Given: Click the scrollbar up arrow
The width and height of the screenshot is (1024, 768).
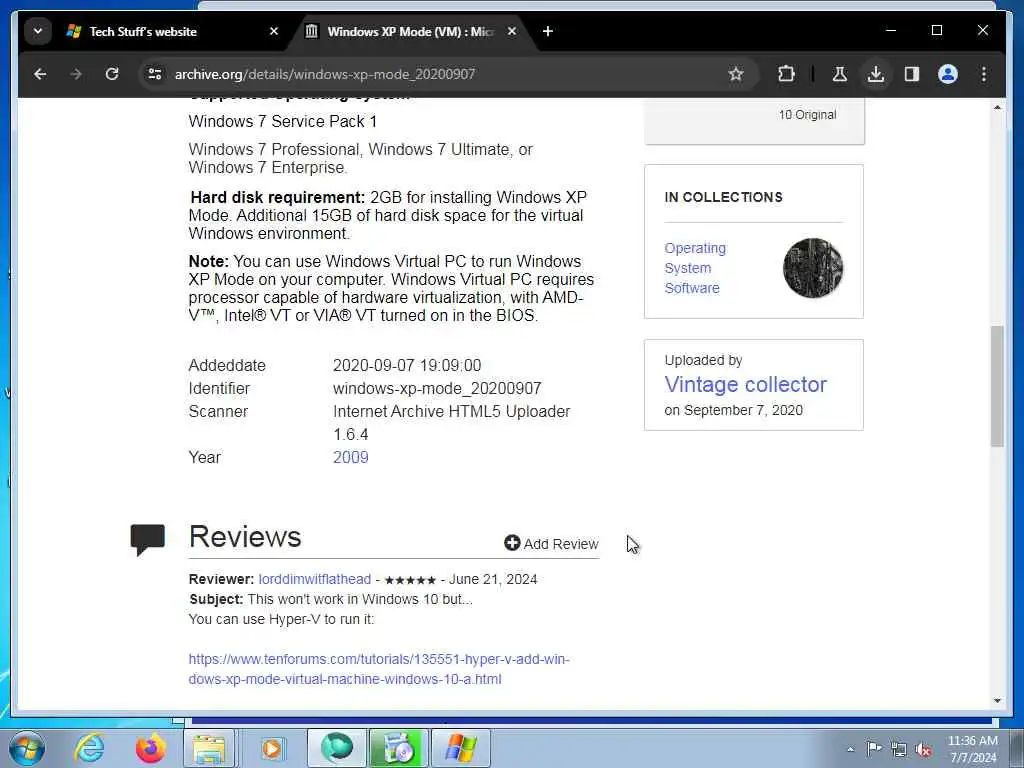Looking at the screenshot, I should pos(997,107).
